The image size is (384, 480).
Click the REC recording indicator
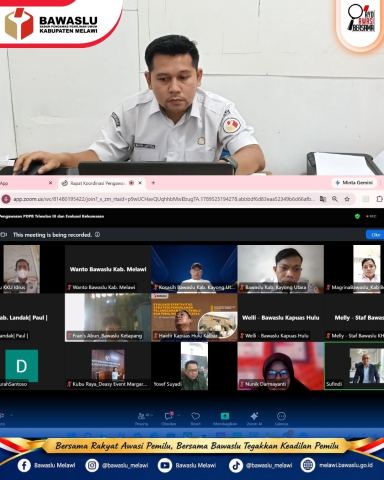[x=371, y=216]
